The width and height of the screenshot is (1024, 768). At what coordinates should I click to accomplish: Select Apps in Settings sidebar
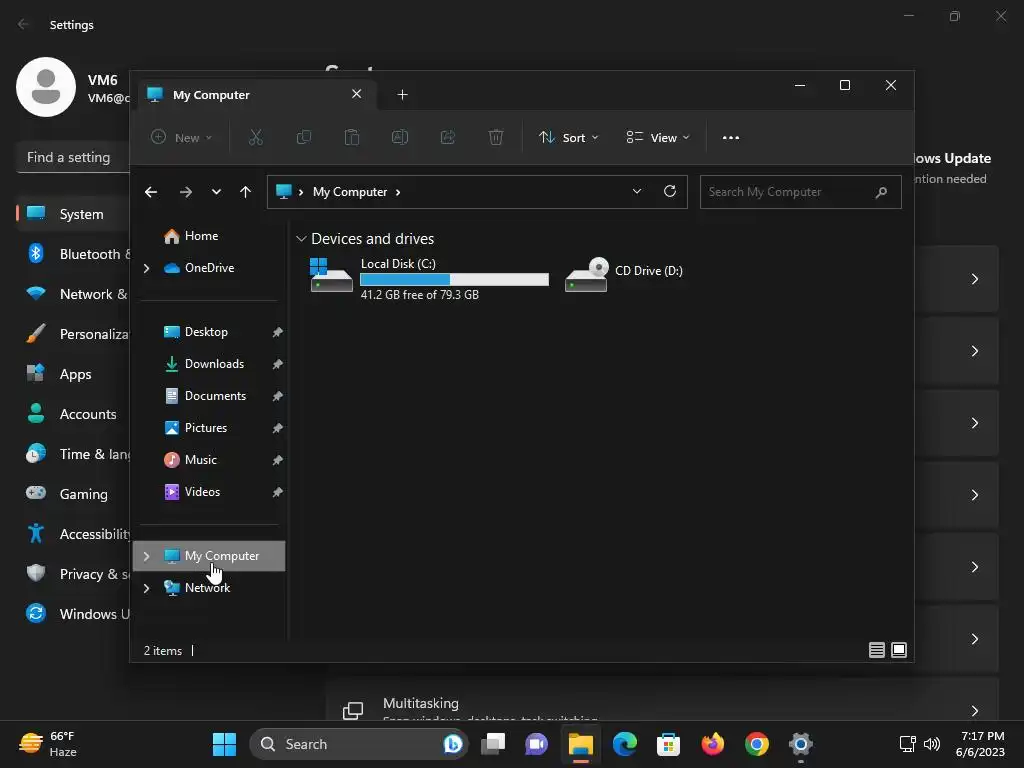pyautogui.click(x=73, y=374)
